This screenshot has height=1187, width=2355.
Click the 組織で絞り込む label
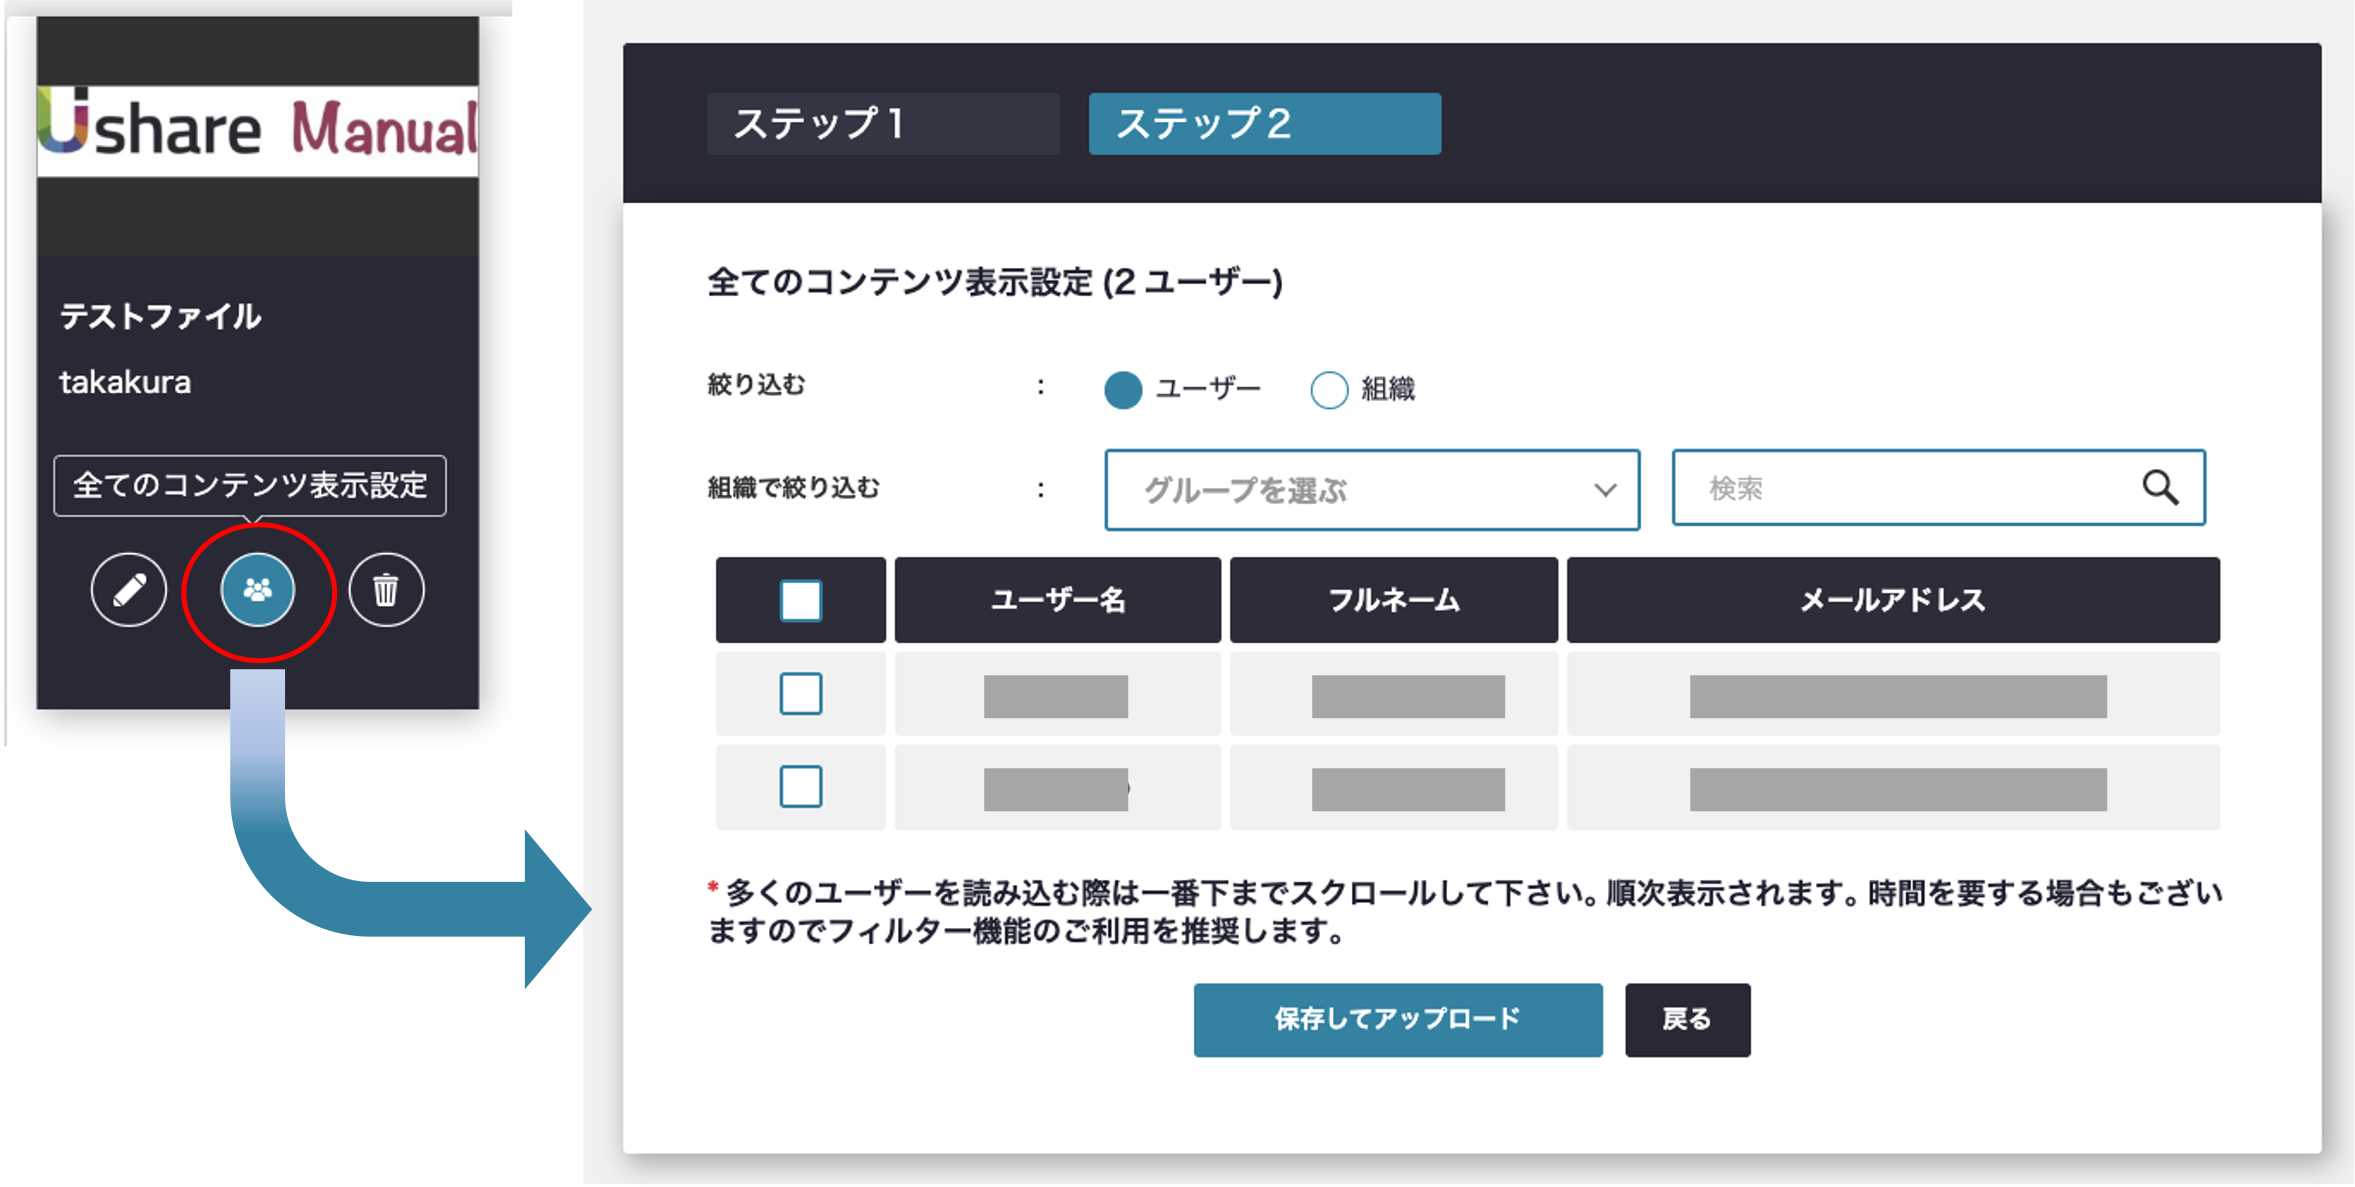coord(794,488)
